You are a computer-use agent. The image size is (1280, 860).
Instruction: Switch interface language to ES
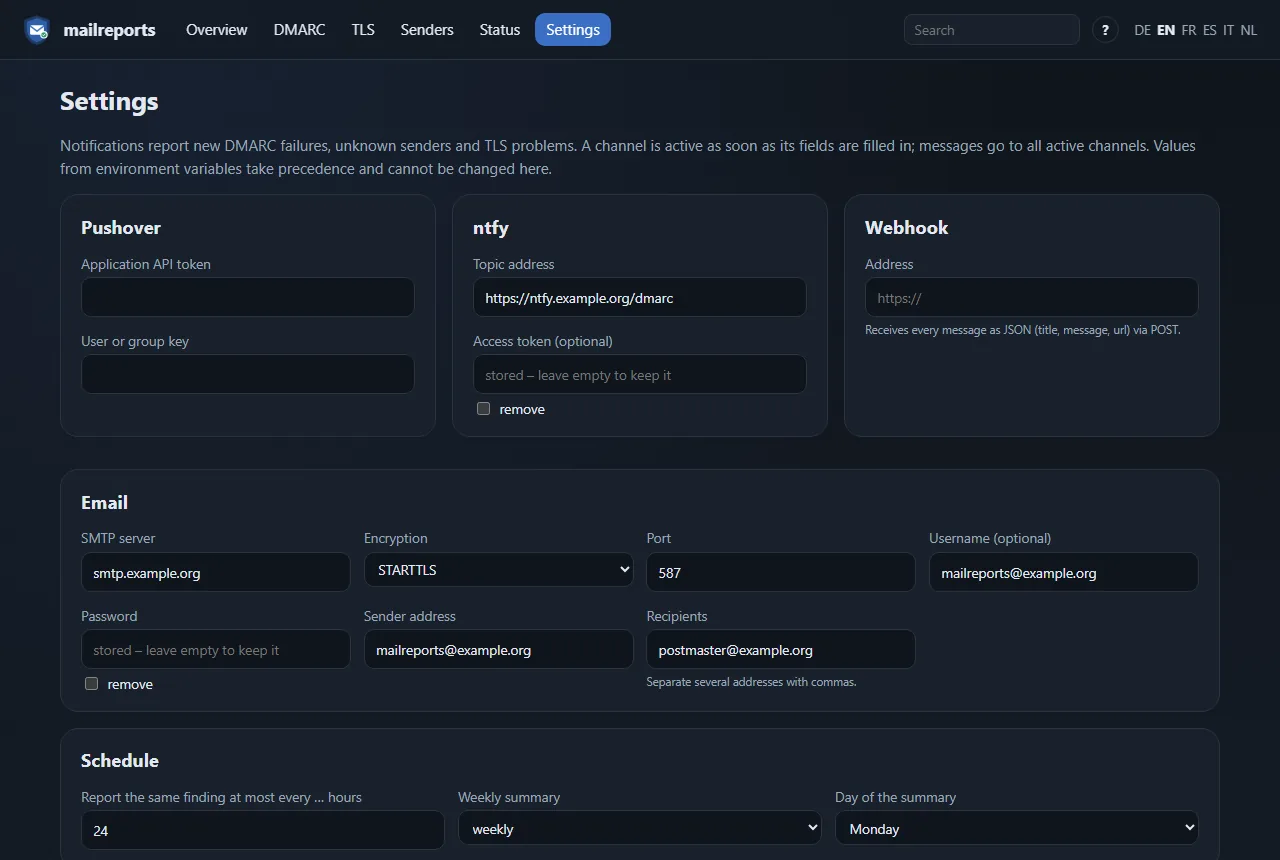pyautogui.click(x=1210, y=30)
